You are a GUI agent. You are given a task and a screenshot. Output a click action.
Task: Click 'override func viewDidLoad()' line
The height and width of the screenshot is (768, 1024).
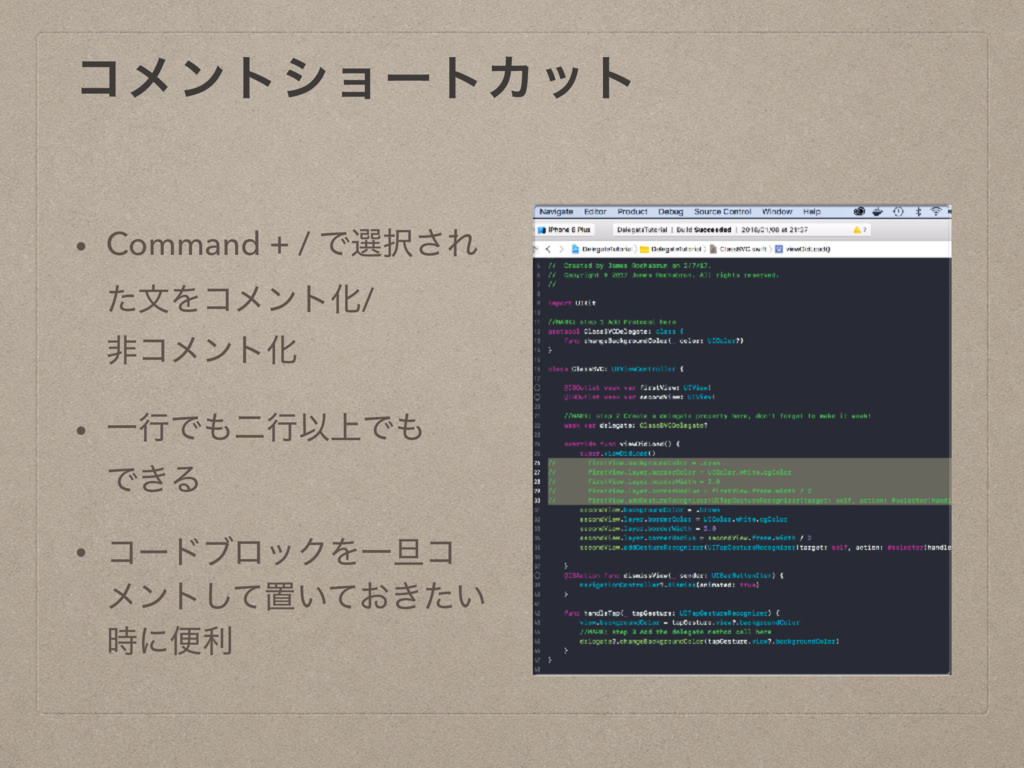[622, 443]
